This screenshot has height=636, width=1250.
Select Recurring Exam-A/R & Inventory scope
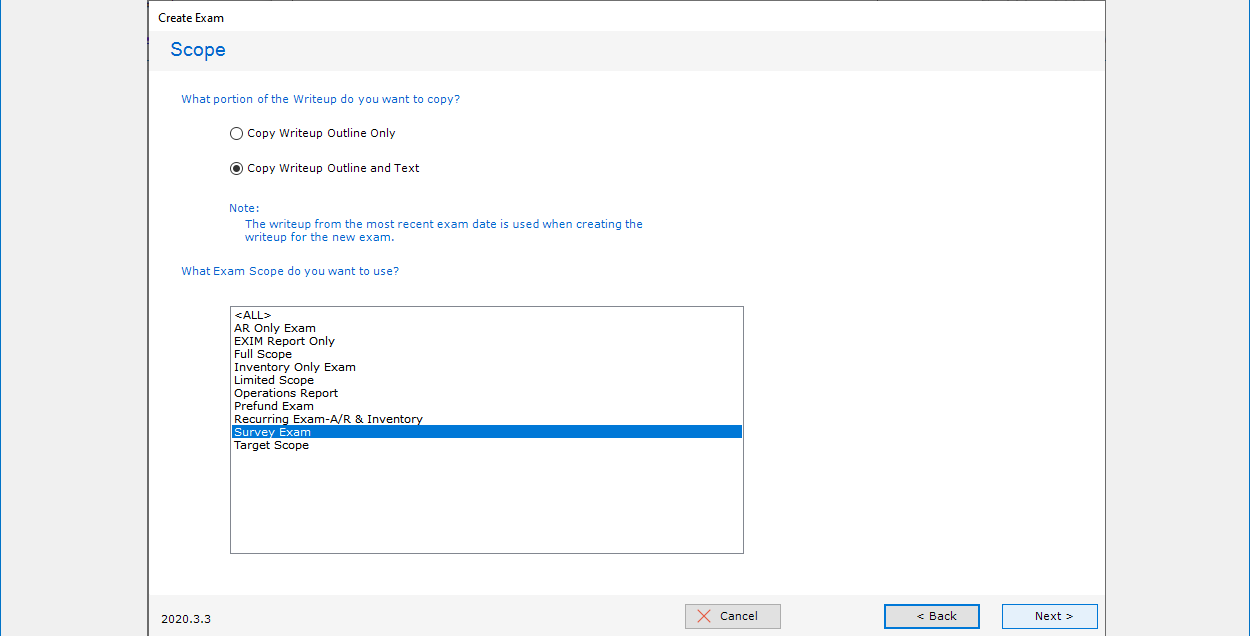(x=328, y=419)
